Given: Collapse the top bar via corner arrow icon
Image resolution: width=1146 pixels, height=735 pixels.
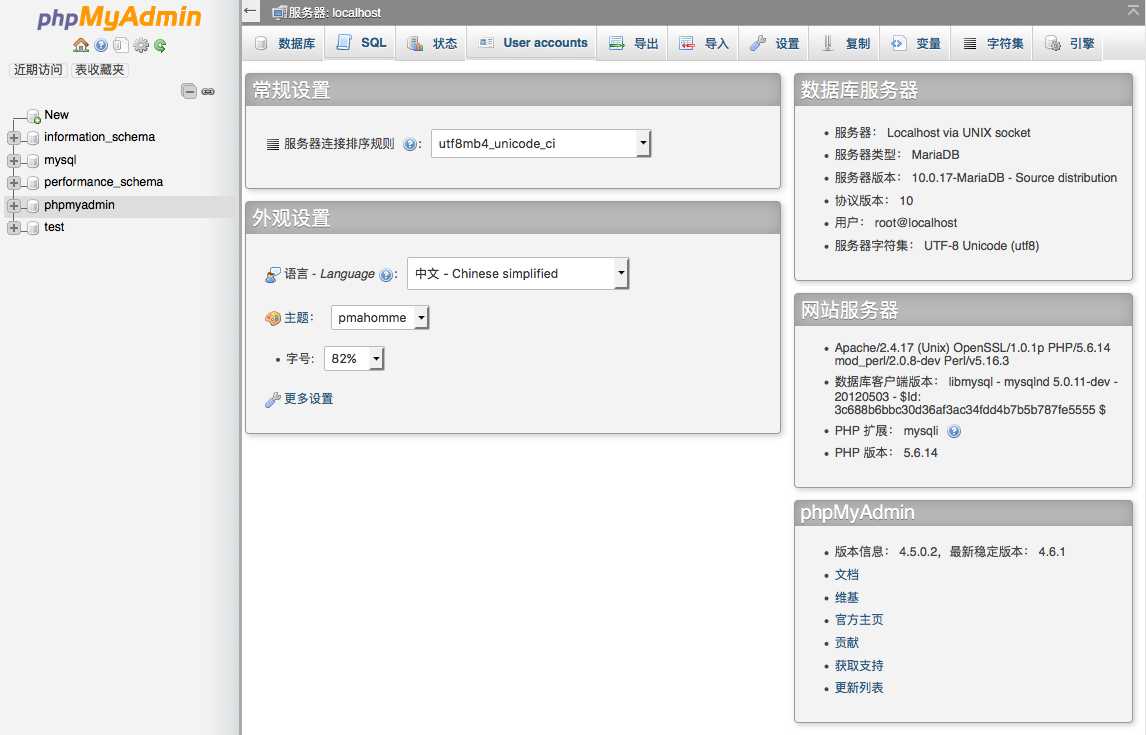Looking at the screenshot, I should tap(1134, 10).
